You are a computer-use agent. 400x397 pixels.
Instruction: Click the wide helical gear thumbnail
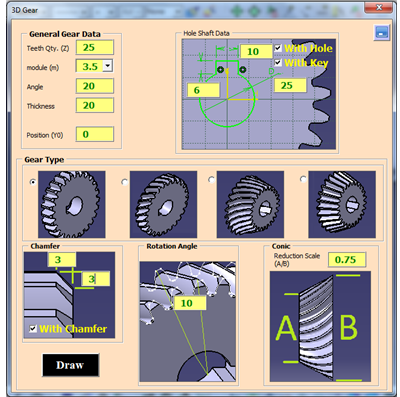click(250, 204)
